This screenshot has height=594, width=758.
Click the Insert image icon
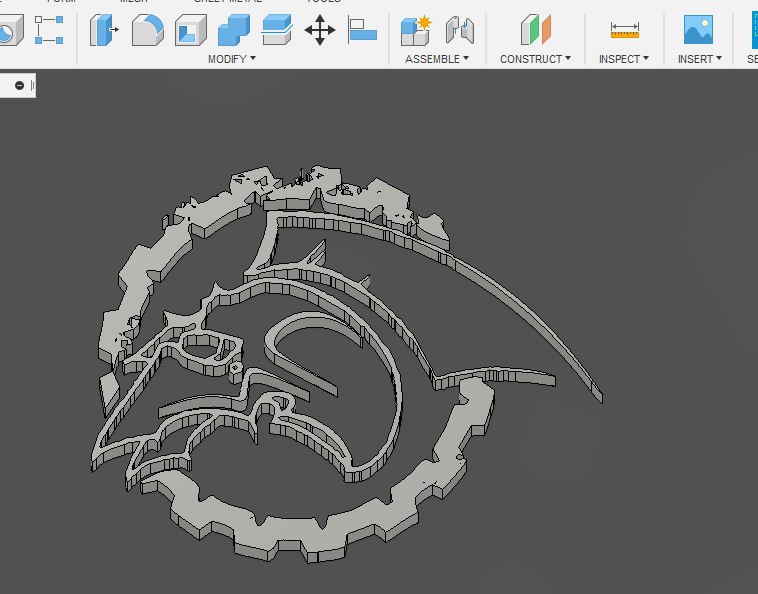(x=698, y=30)
